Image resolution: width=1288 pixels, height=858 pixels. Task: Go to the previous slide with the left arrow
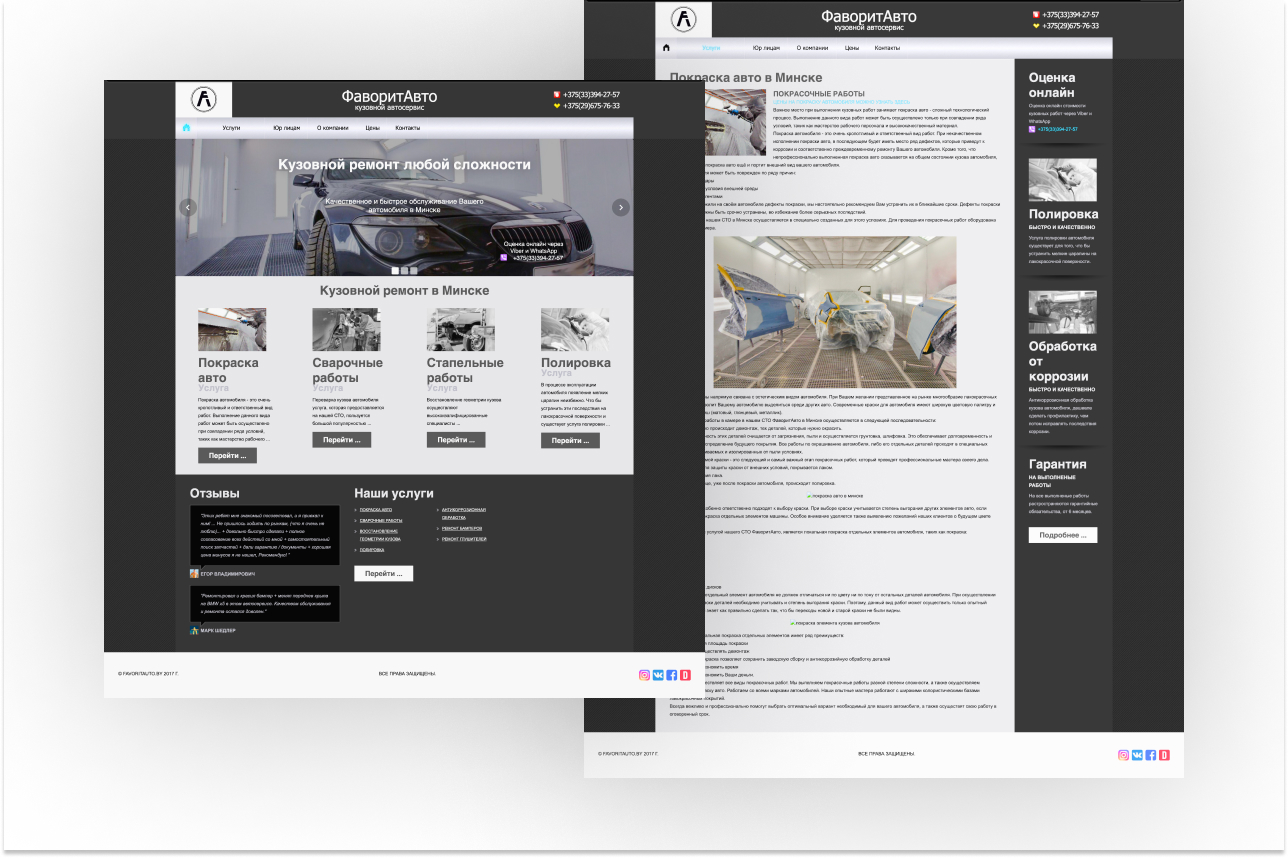187,207
